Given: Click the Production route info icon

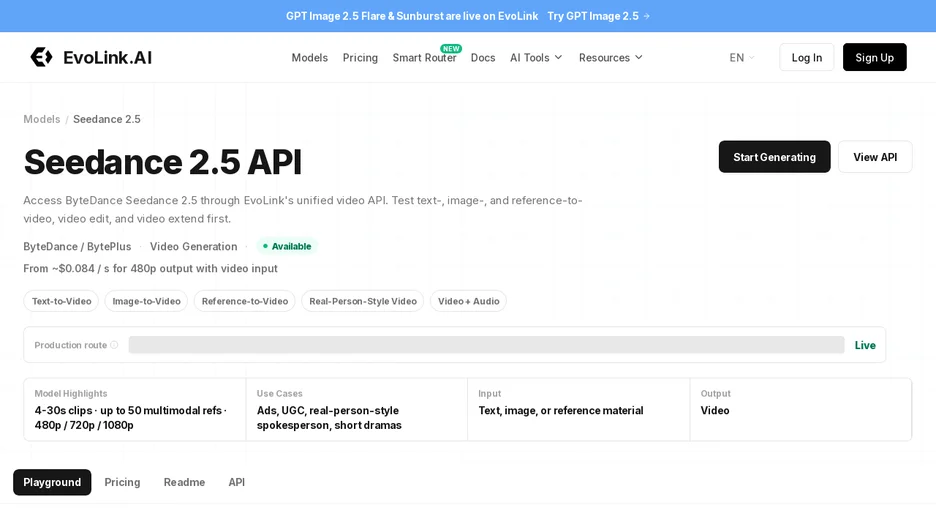Looking at the screenshot, I should (114, 345).
